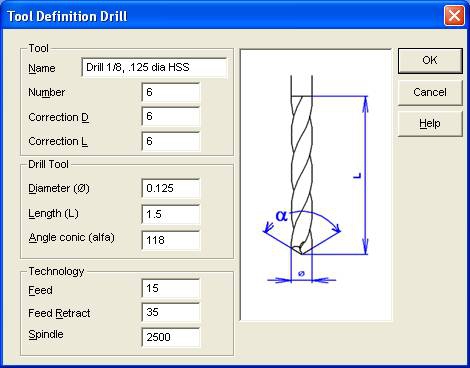The height and width of the screenshot is (368, 470).
Task: Select the Length (L) value box
Action: coord(171,214)
